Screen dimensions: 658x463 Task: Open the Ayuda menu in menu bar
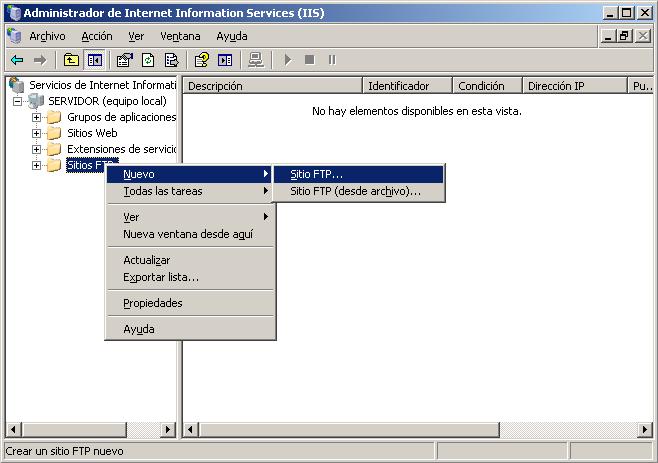click(232, 37)
